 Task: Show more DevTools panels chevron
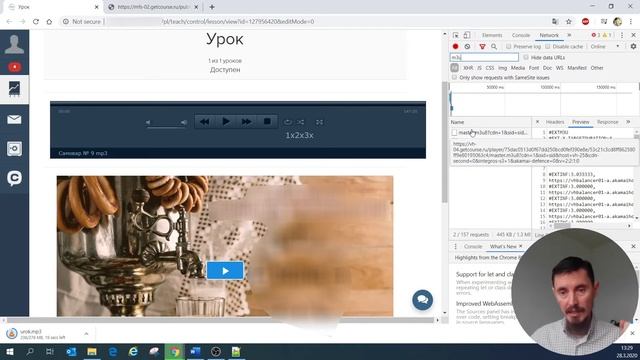[x=569, y=35]
